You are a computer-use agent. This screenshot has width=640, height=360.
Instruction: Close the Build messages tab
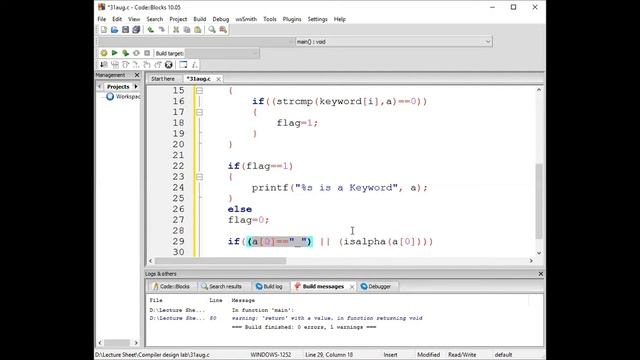(x=352, y=287)
